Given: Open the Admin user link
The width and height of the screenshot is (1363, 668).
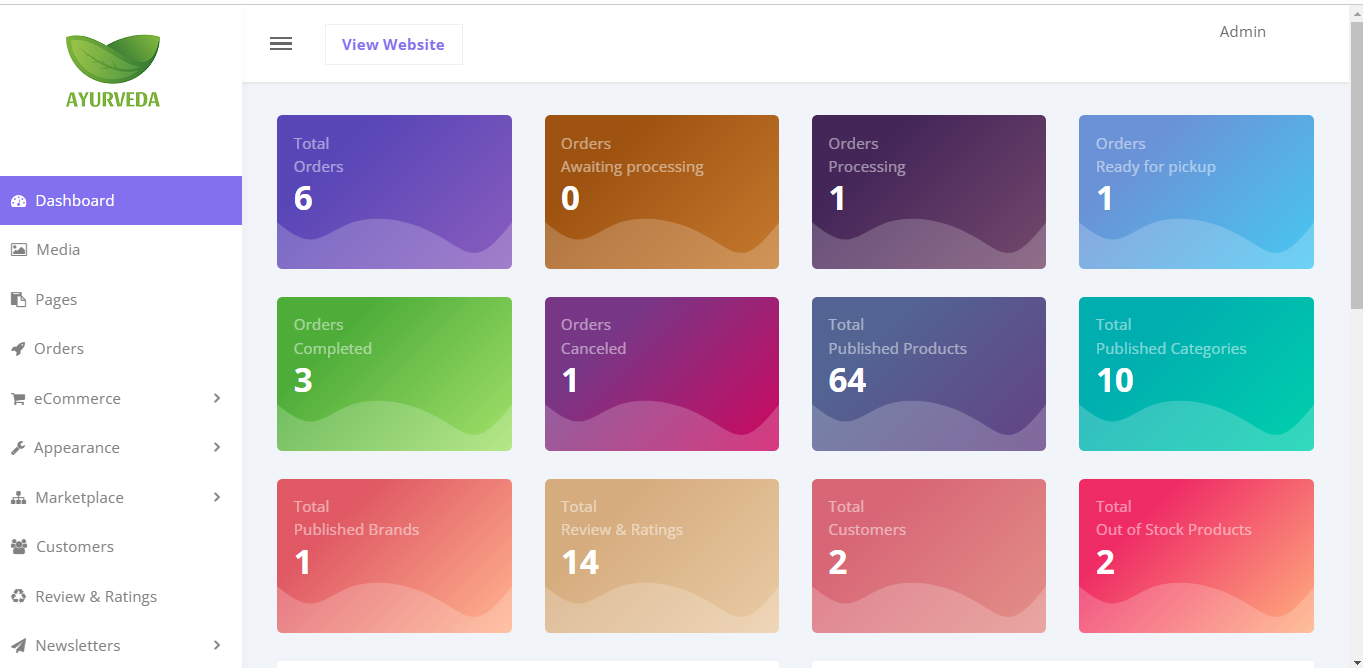Looking at the screenshot, I should pos(1242,32).
